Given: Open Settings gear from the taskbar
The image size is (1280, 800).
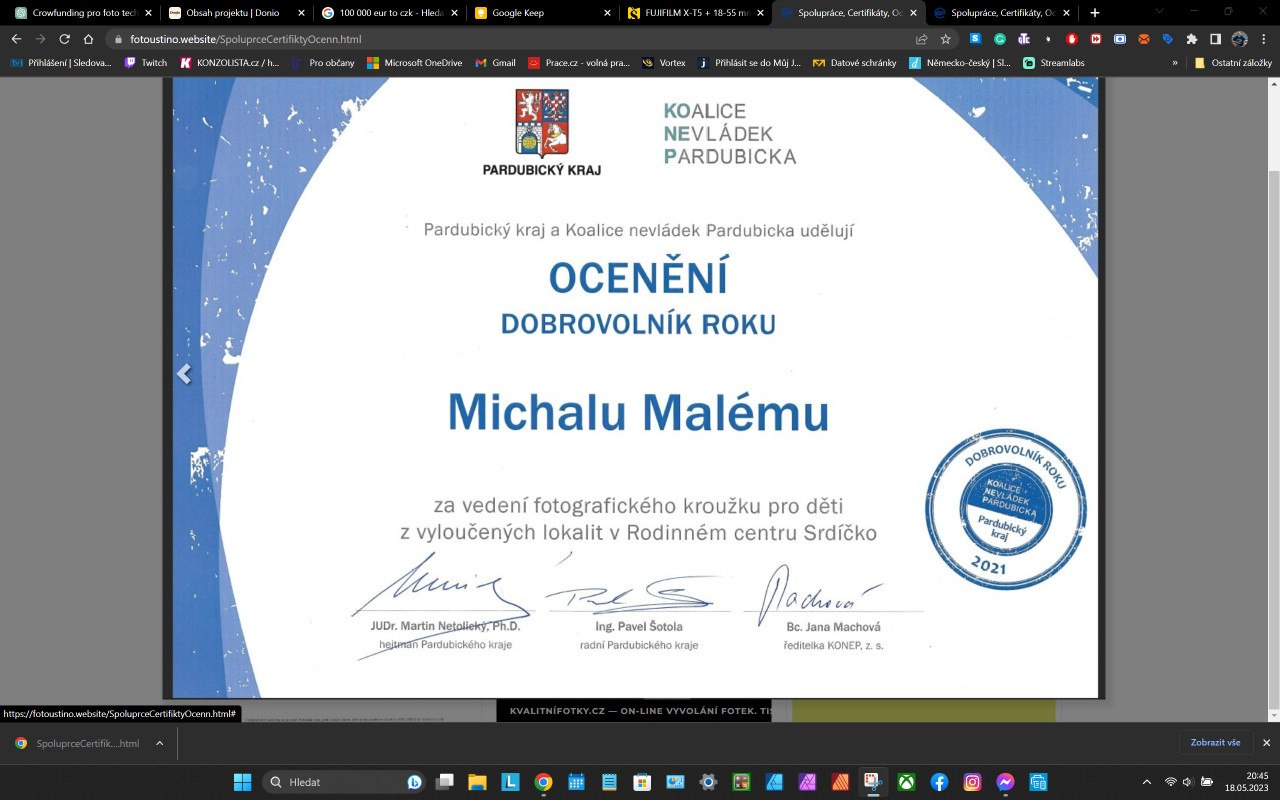Looking at the screenshot, I should tap(708, 782).
